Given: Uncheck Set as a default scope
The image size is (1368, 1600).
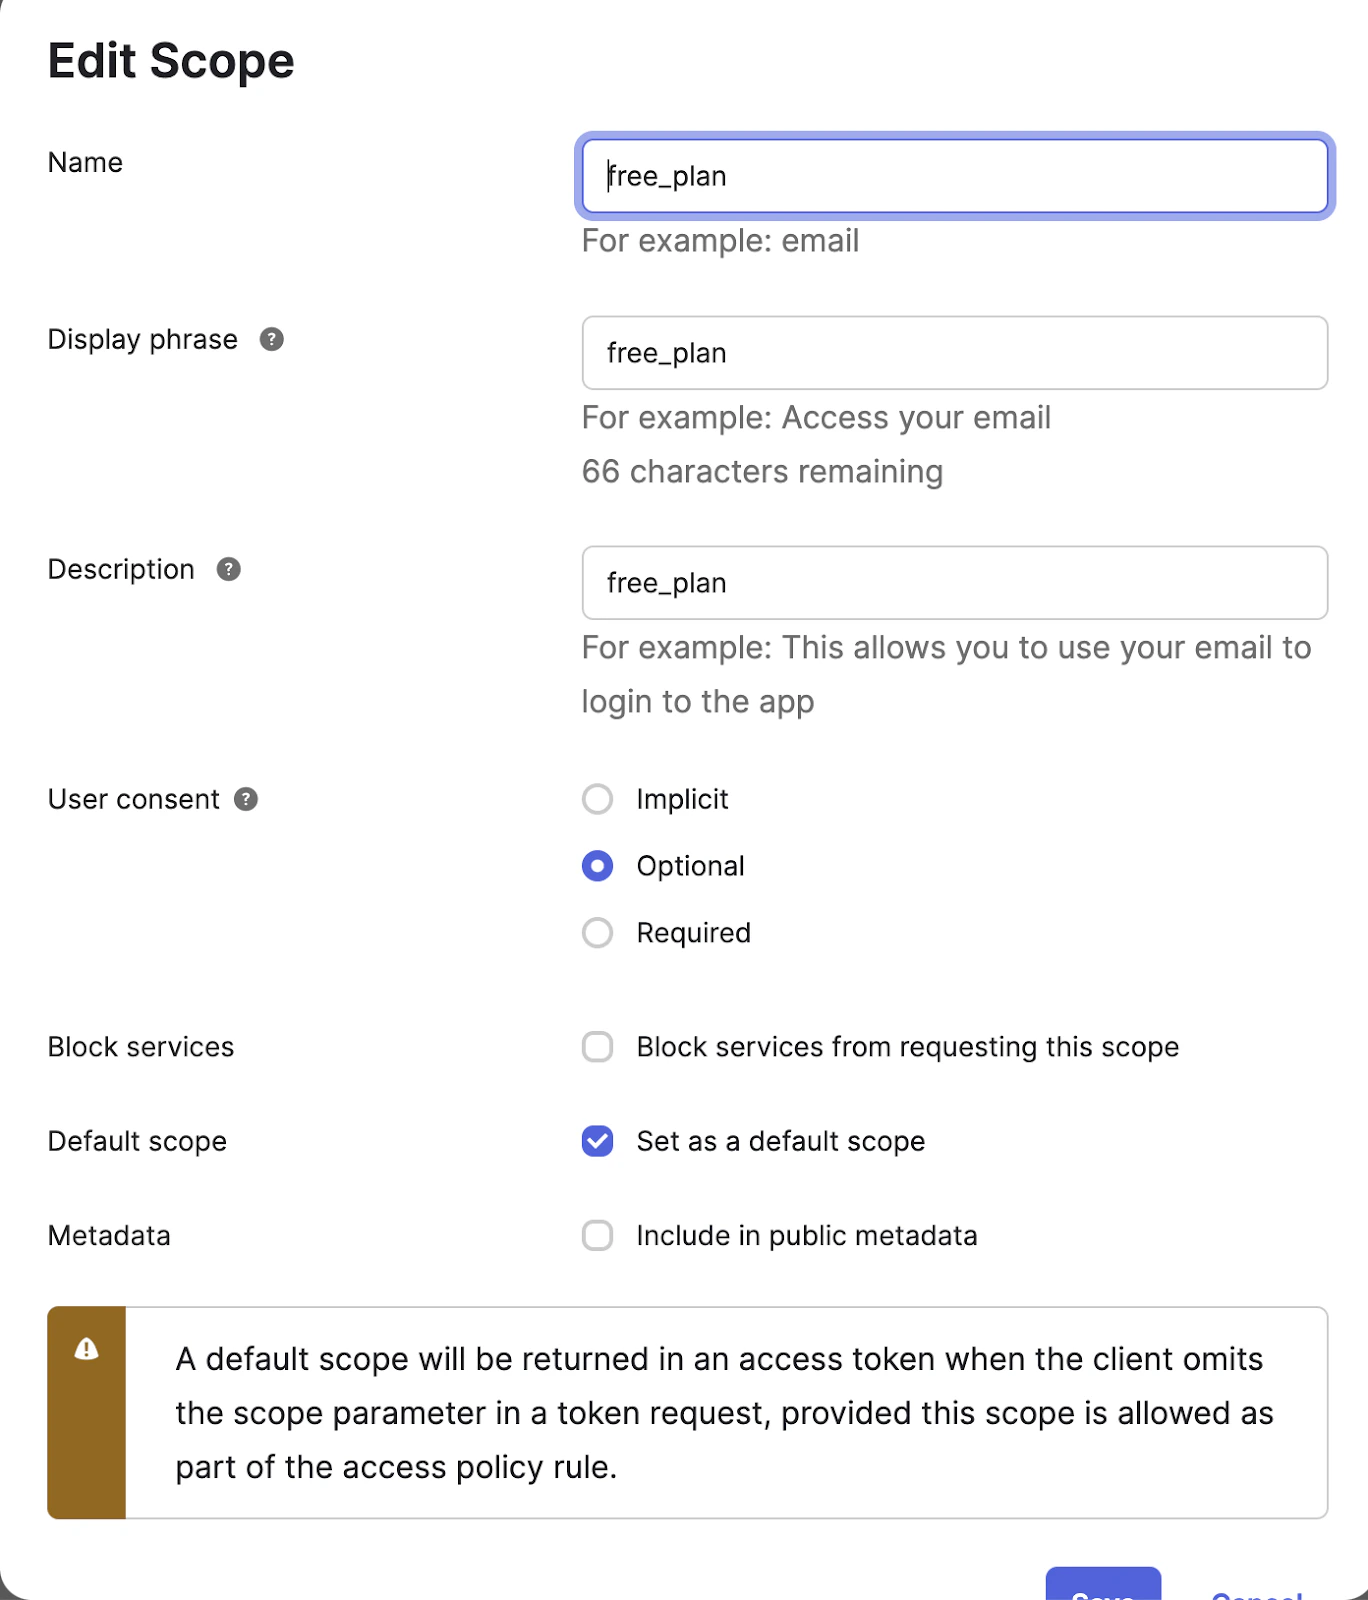Looking at the screenshot, I should (597, 1141).
